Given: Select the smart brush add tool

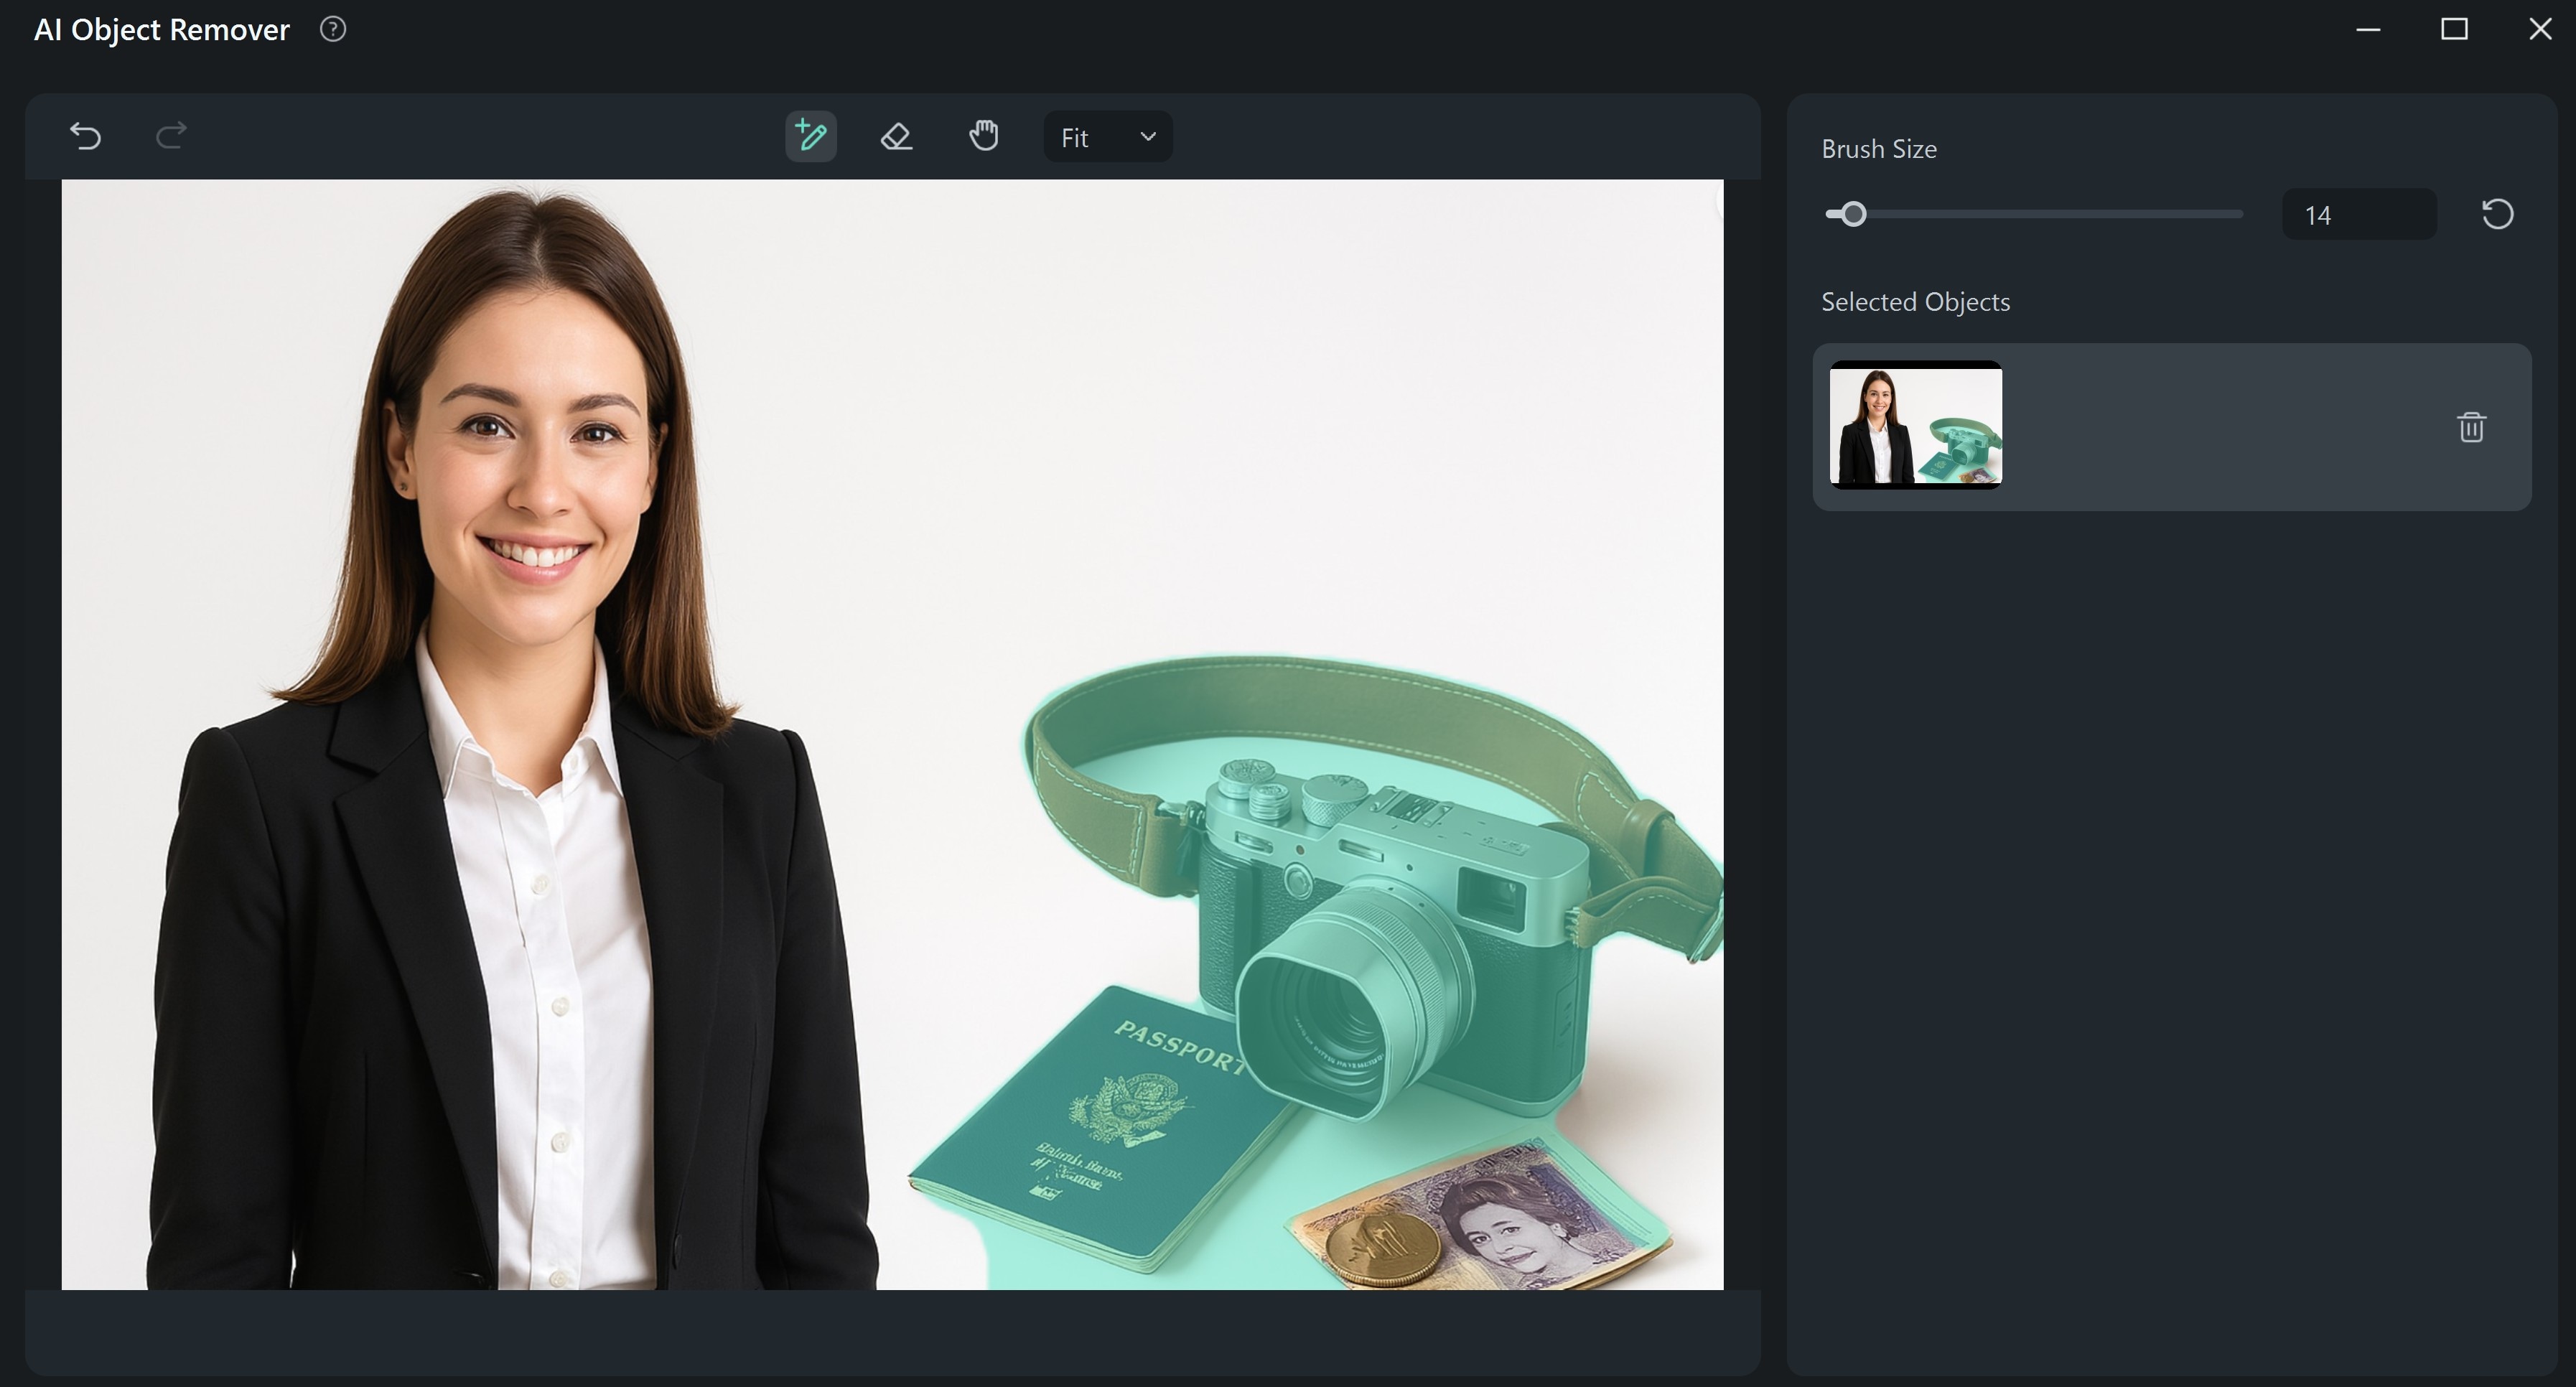Looking at the screenshot, I should coord(811,136).
